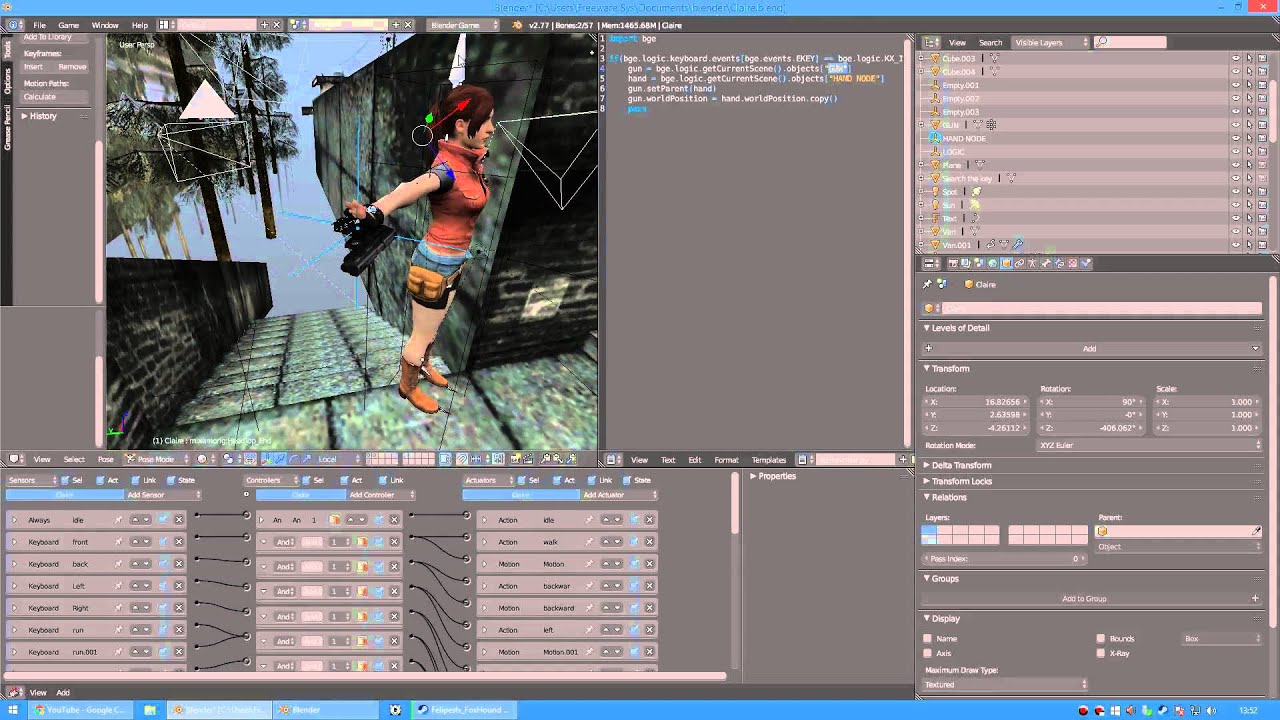Open the Physics properties tab icon
Screen dimensions: 1280x720
click(x=1086, y=263)
